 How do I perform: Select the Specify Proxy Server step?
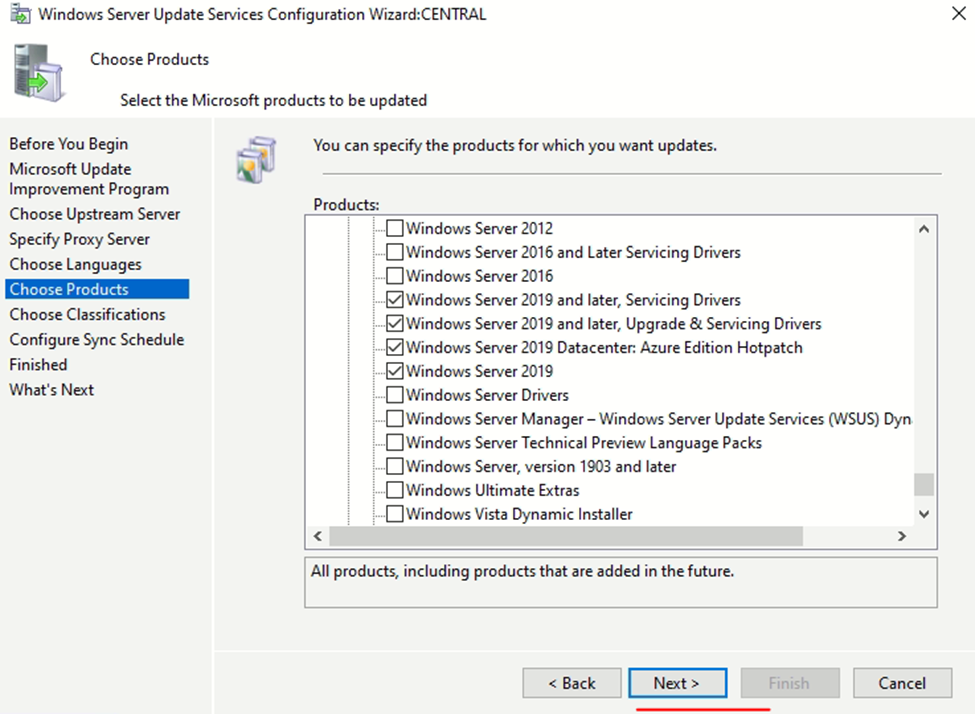pyautogui.click(x=79, y=239)
